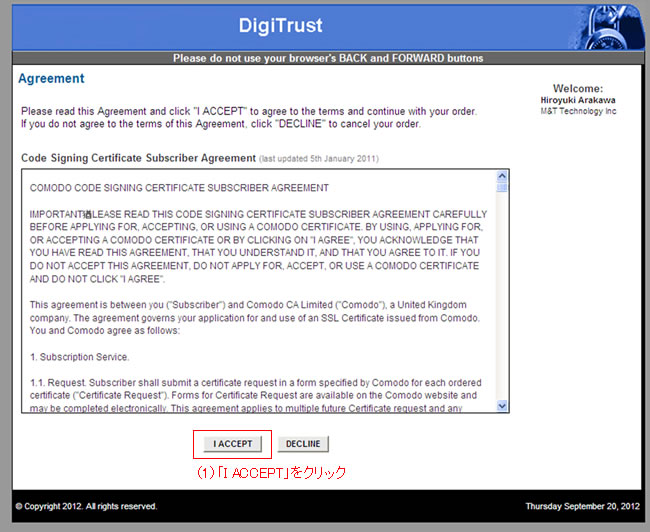Viewport: 650px width, 532px height.
Task: Click the name Hiroyuki Arakawa
Action: pos(578,100)
